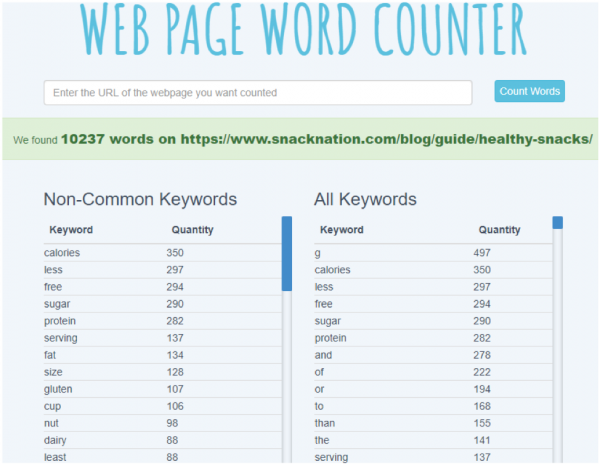Image resolution: width=600 pixels, height=464 pixels.
Task: Click quantity 155 next to than
Action: 482,423
